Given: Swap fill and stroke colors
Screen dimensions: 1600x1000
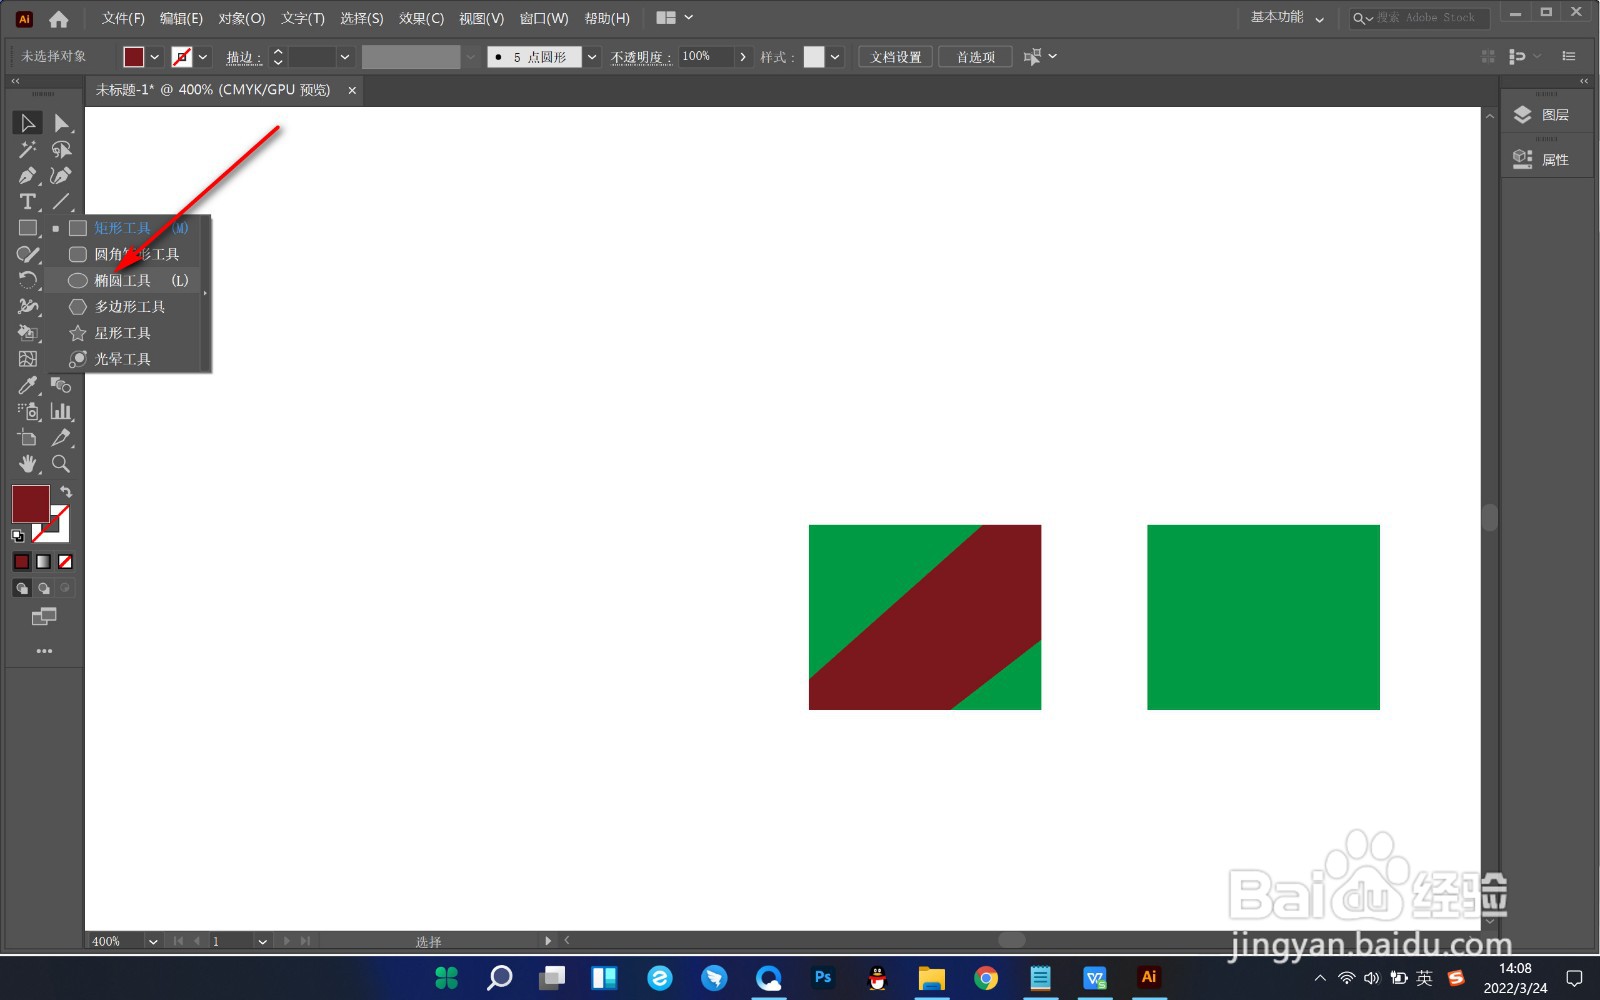Looking at the screenshot, I should pos(66,492).
